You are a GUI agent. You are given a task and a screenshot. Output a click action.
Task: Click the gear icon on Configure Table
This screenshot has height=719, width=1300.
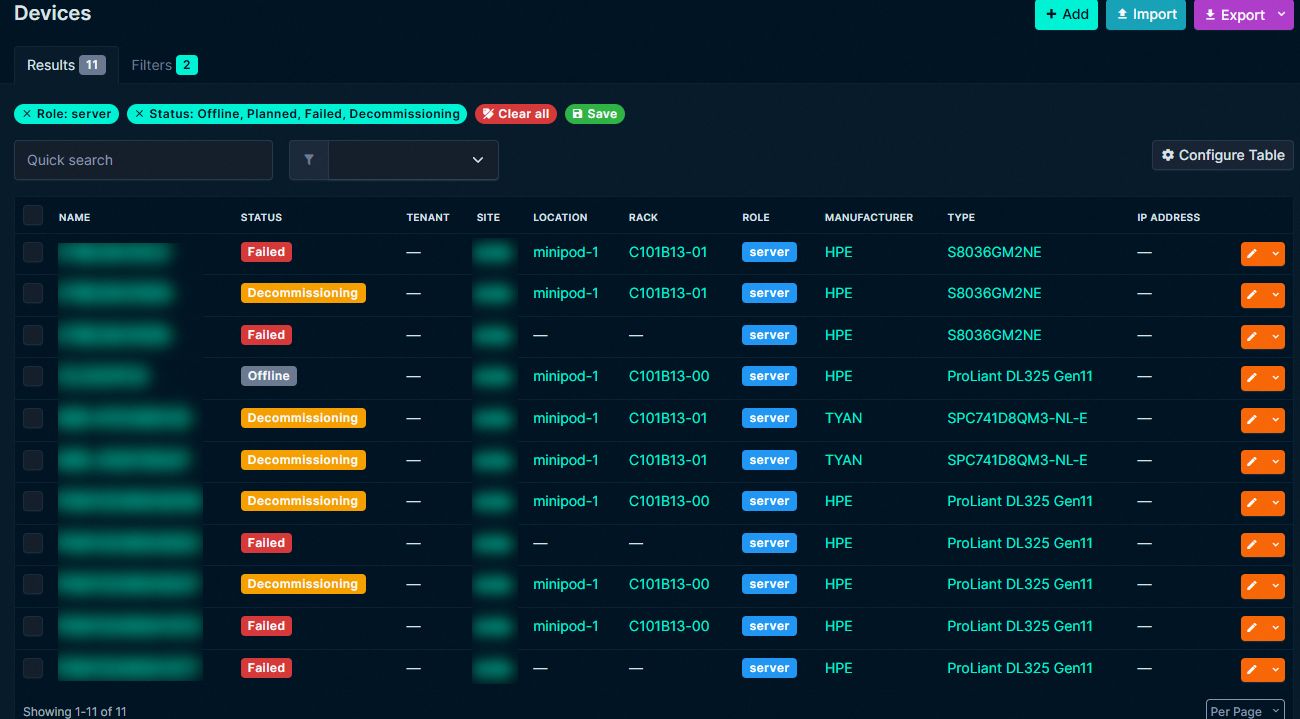[x=1167, y=155]
